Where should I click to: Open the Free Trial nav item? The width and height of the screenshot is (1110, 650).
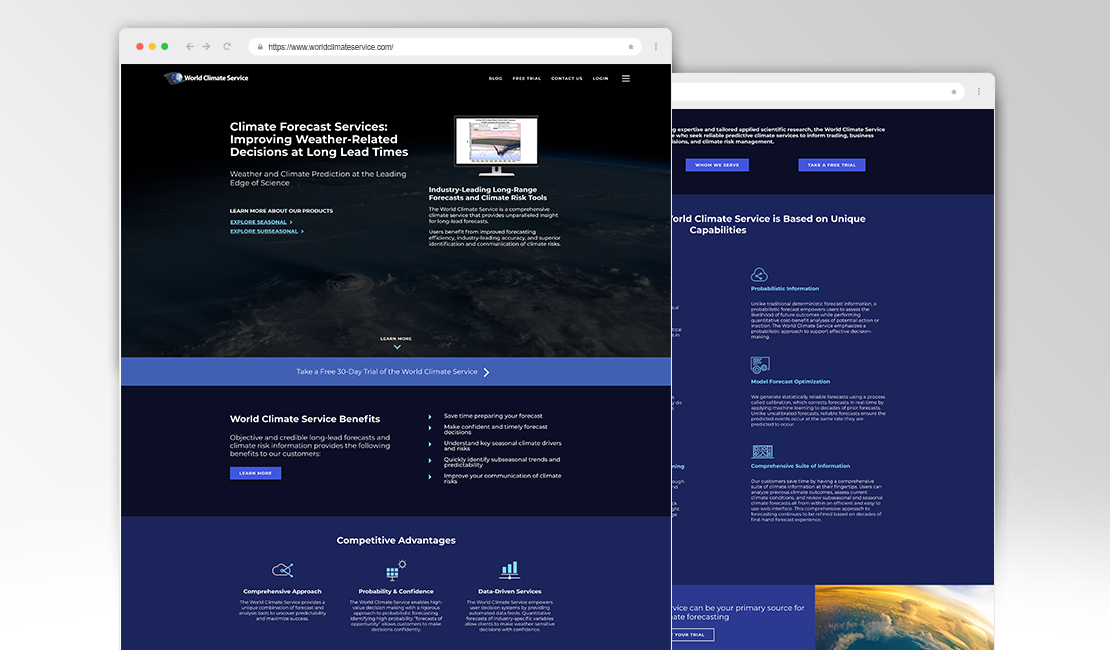click(527, 79)
